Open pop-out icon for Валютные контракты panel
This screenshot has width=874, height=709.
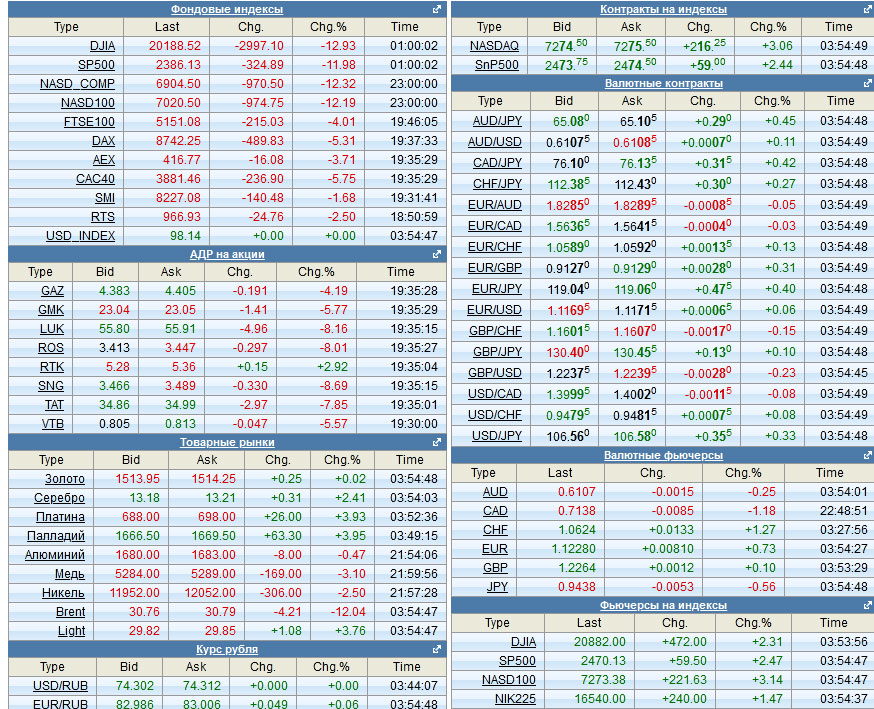[x=864, y=83]
